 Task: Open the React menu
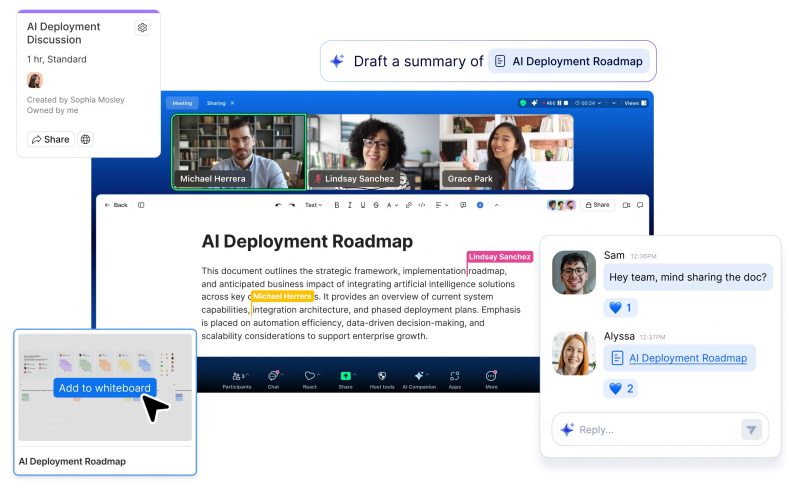310,379
